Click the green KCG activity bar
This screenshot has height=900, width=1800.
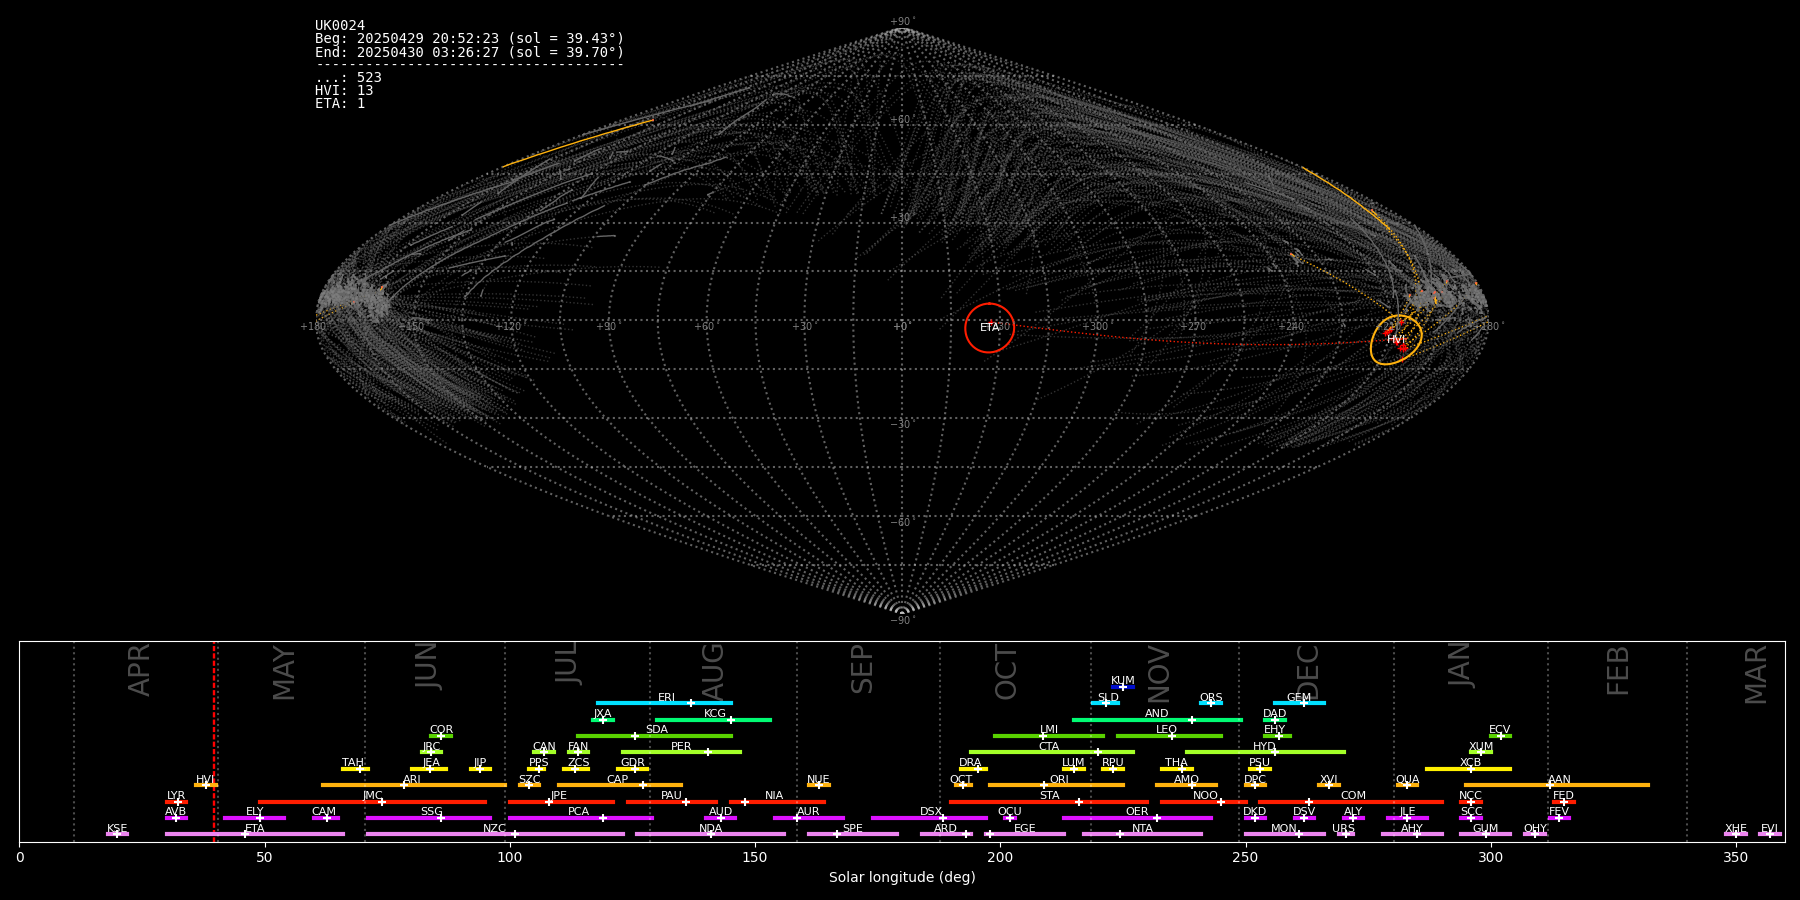tap(713, 720)
